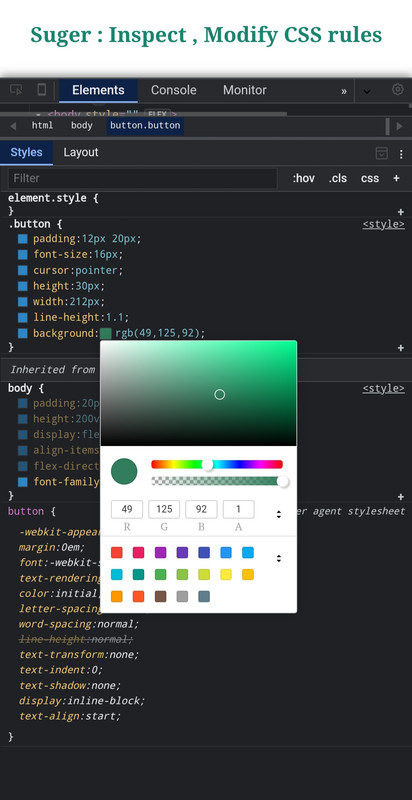412x800 pixels.
Task: Open the Layout tab
Action: (x=81, y=153)
